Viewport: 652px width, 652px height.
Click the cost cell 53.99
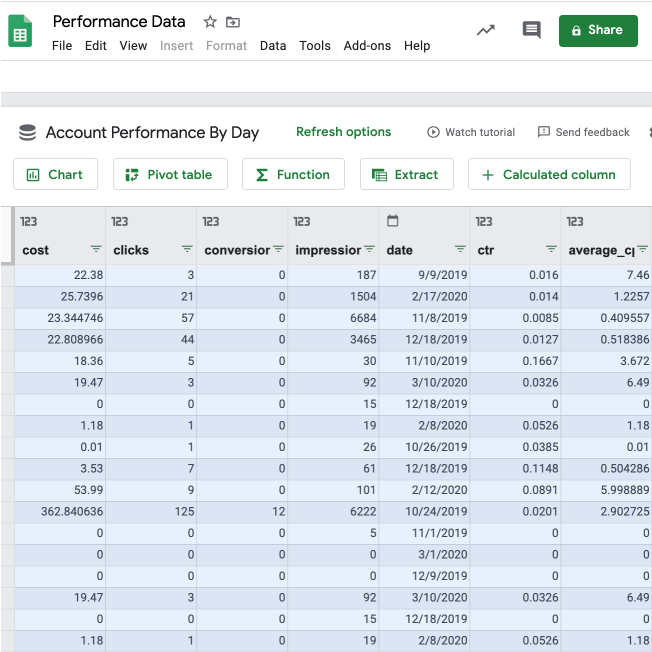click(x=60, y=490)
